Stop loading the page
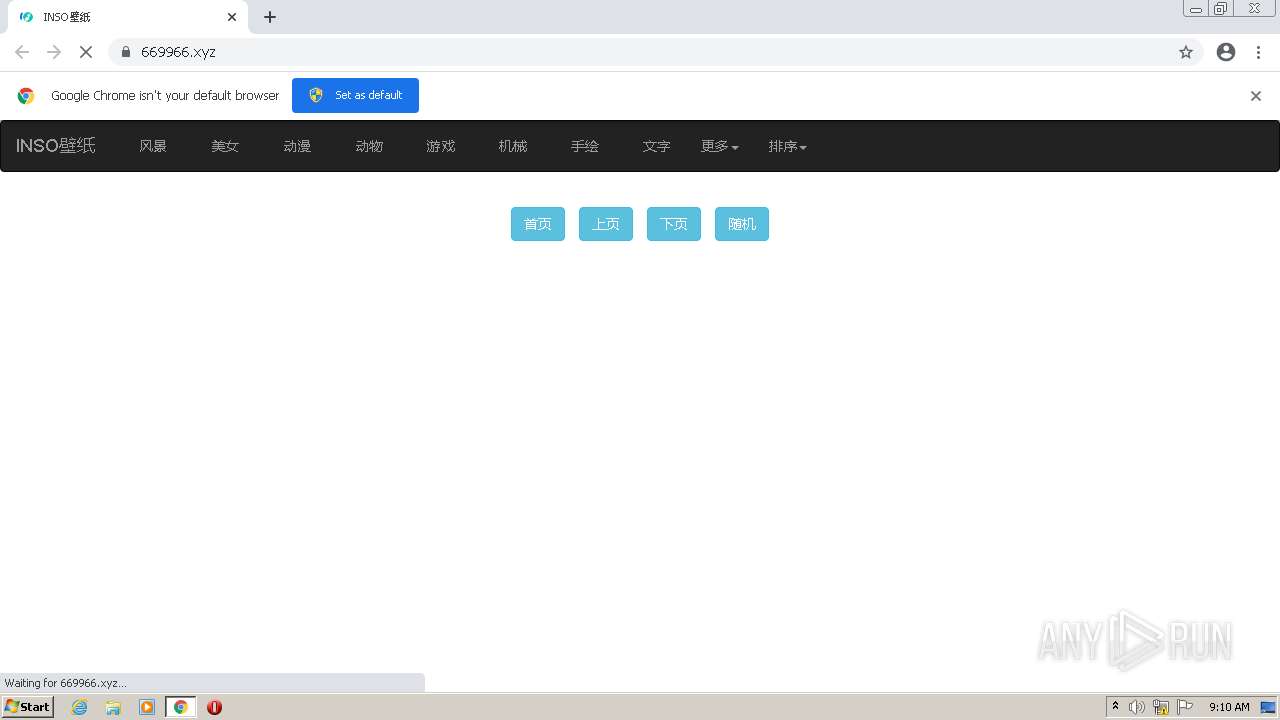 click(86, 52)
